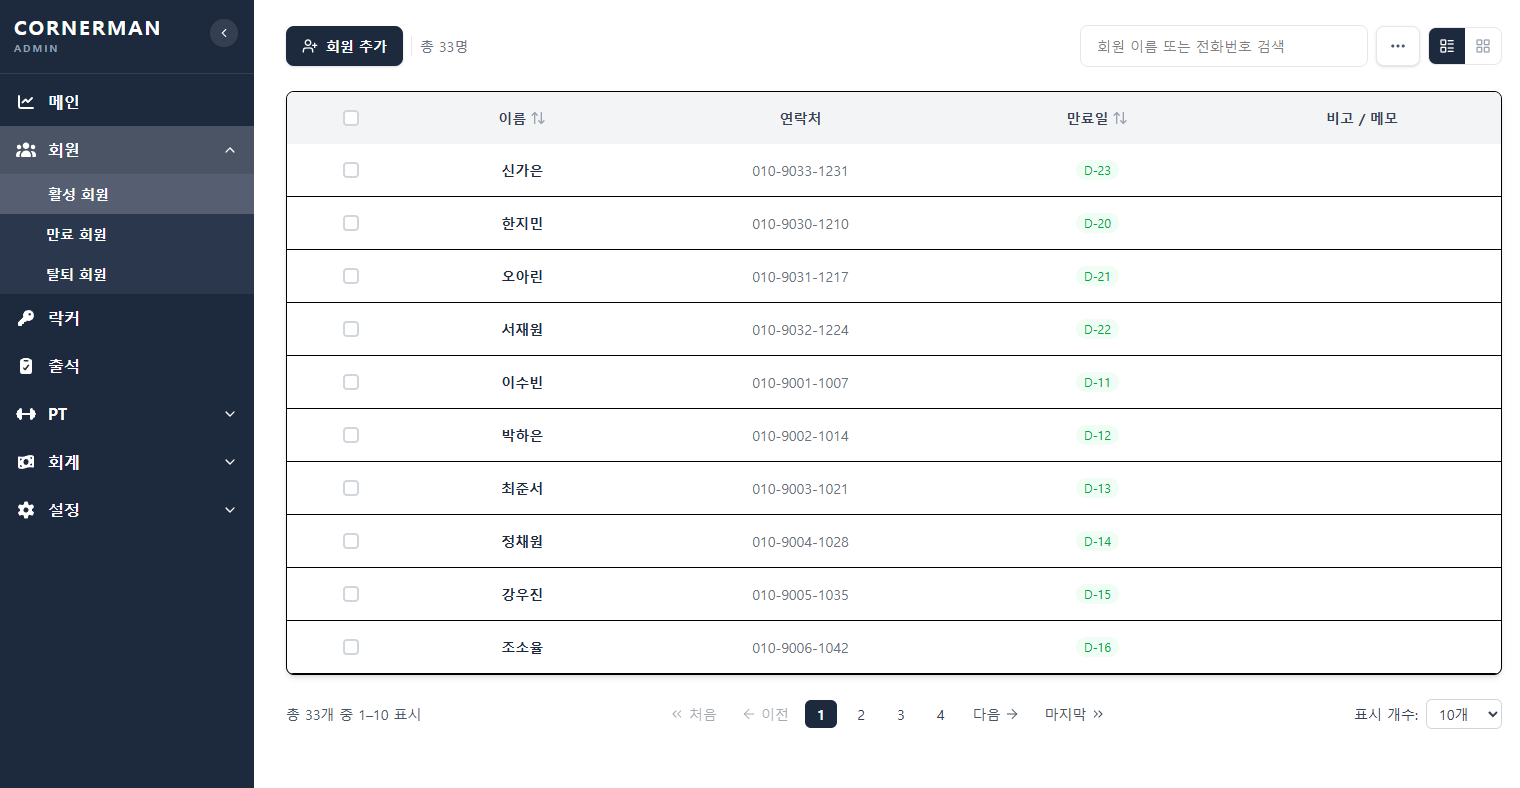Tick the checkbox for 신가은

pos(351,170)
